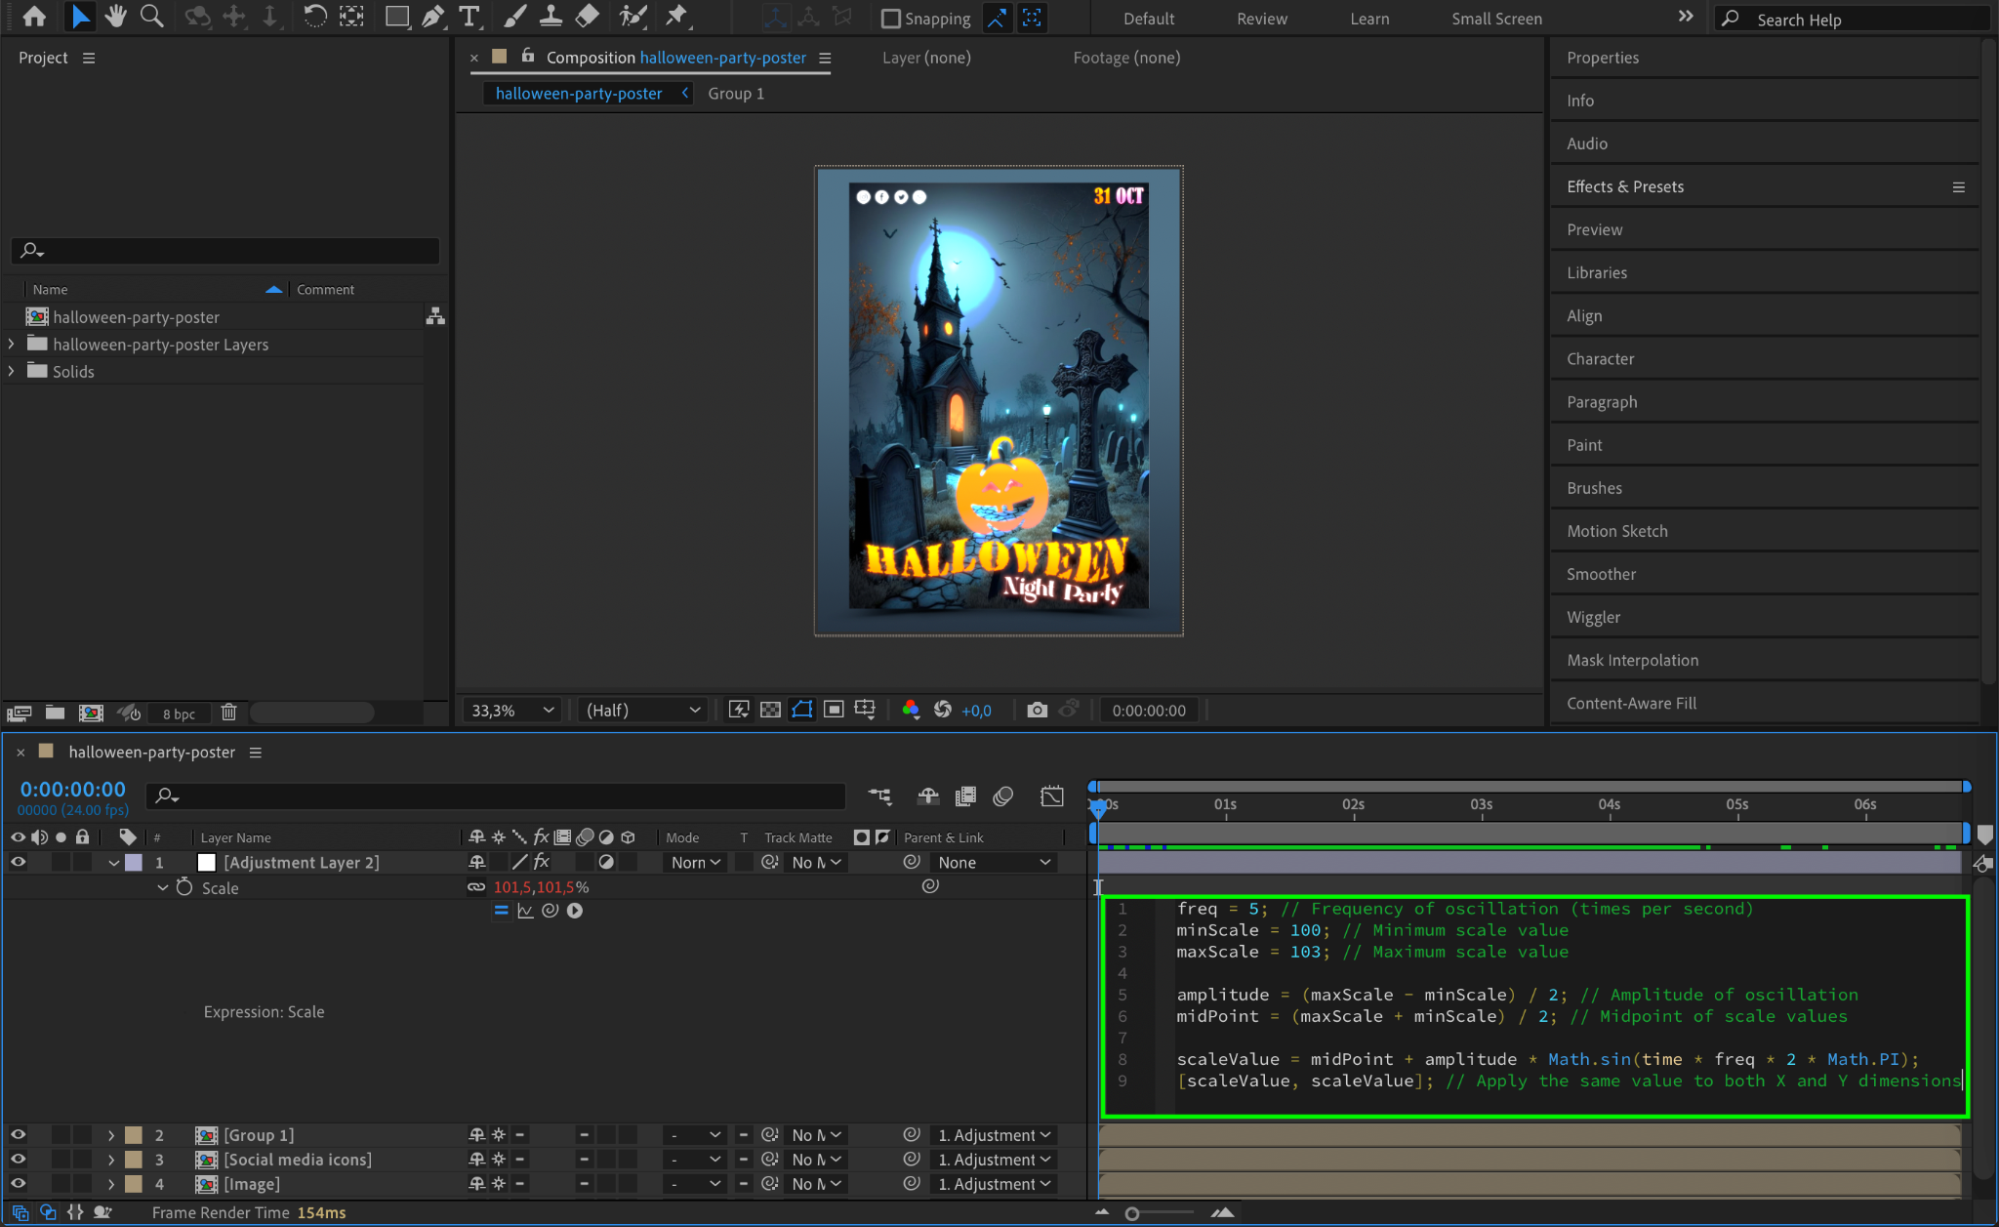Enable the Snapping checkbox
Image resolution: width=1999 pixels, height=1227 pixels.
point(890,19)
